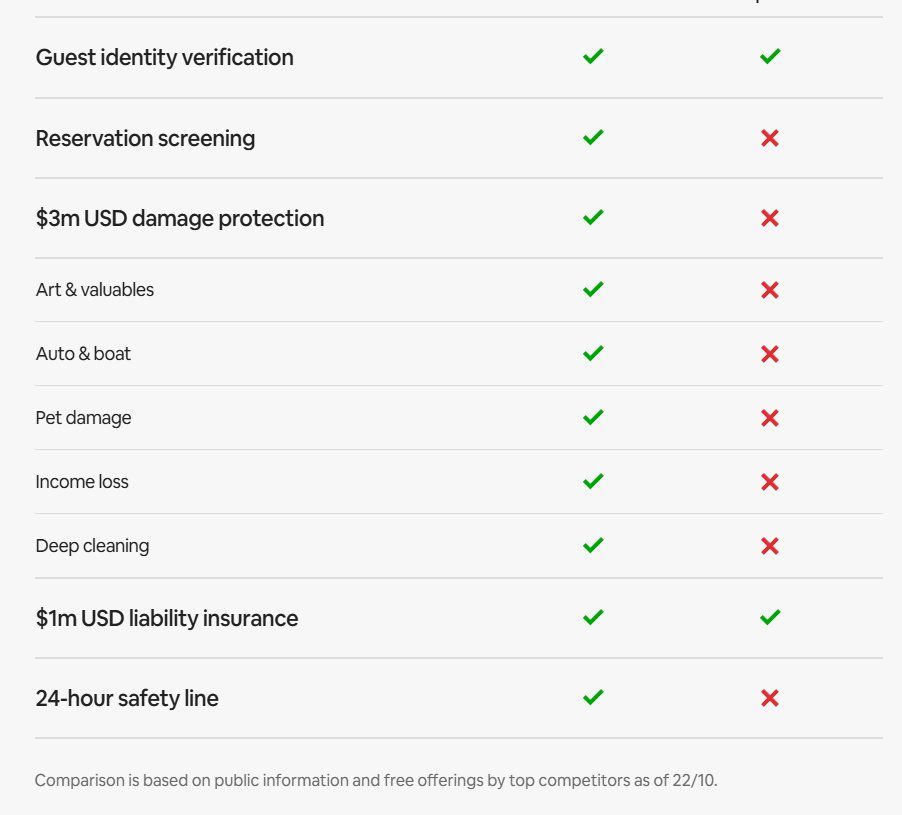Click competitor green checkmark for $1m liability insurance
The width and height of the screenshot is (902, 815).
[x=769, y=618]
